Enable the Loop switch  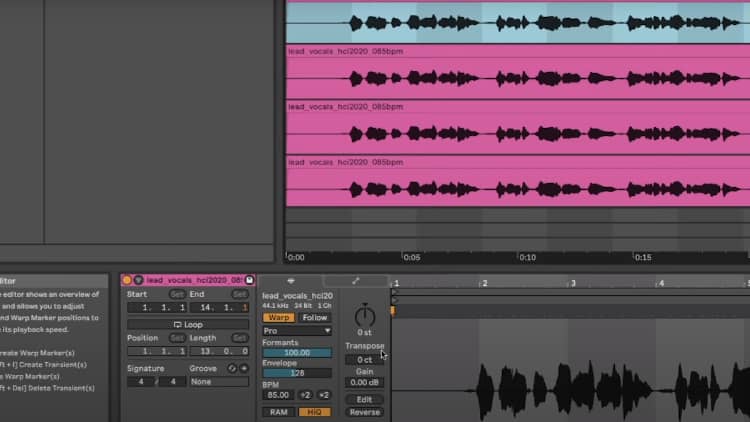(x=188, y=324)
